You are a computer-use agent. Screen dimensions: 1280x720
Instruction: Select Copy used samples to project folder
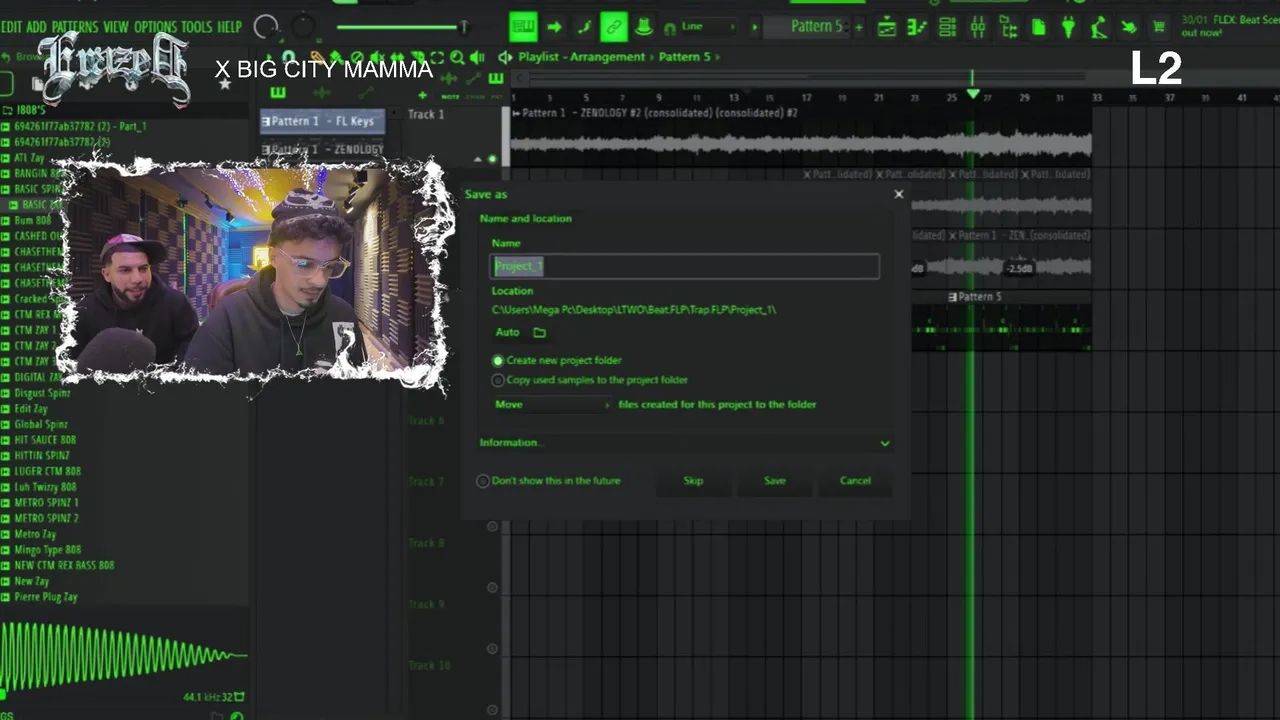pos(590,380)
